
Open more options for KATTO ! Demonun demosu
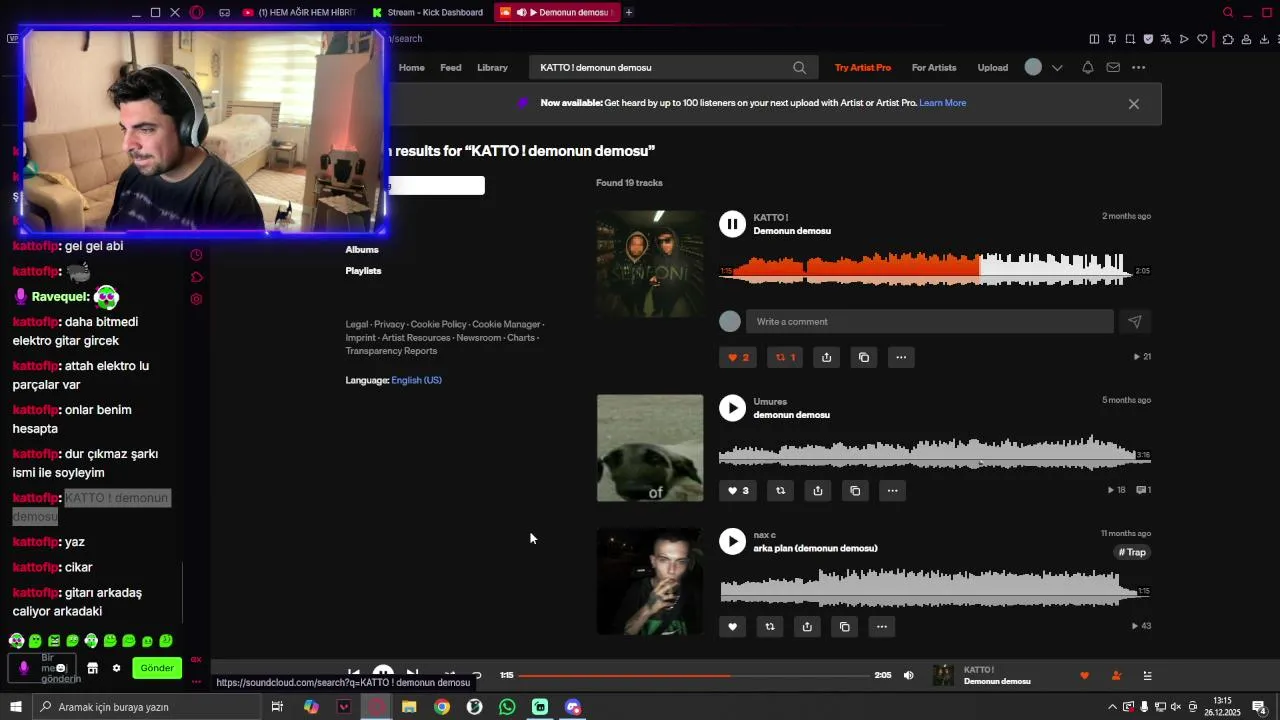tap(901, 357)
